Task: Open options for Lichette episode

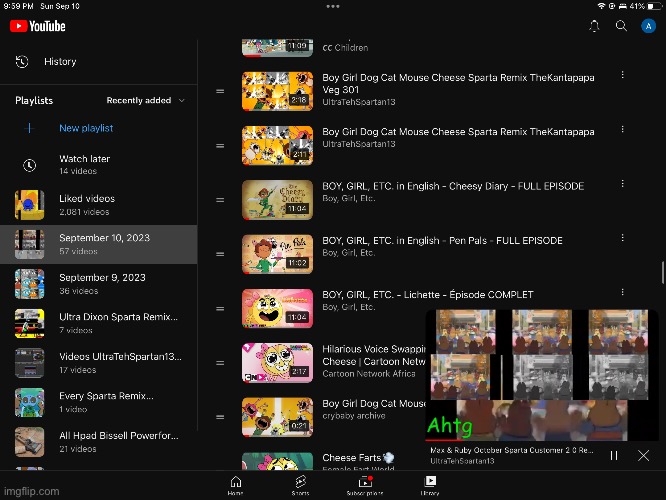Action: click(622, 292)
